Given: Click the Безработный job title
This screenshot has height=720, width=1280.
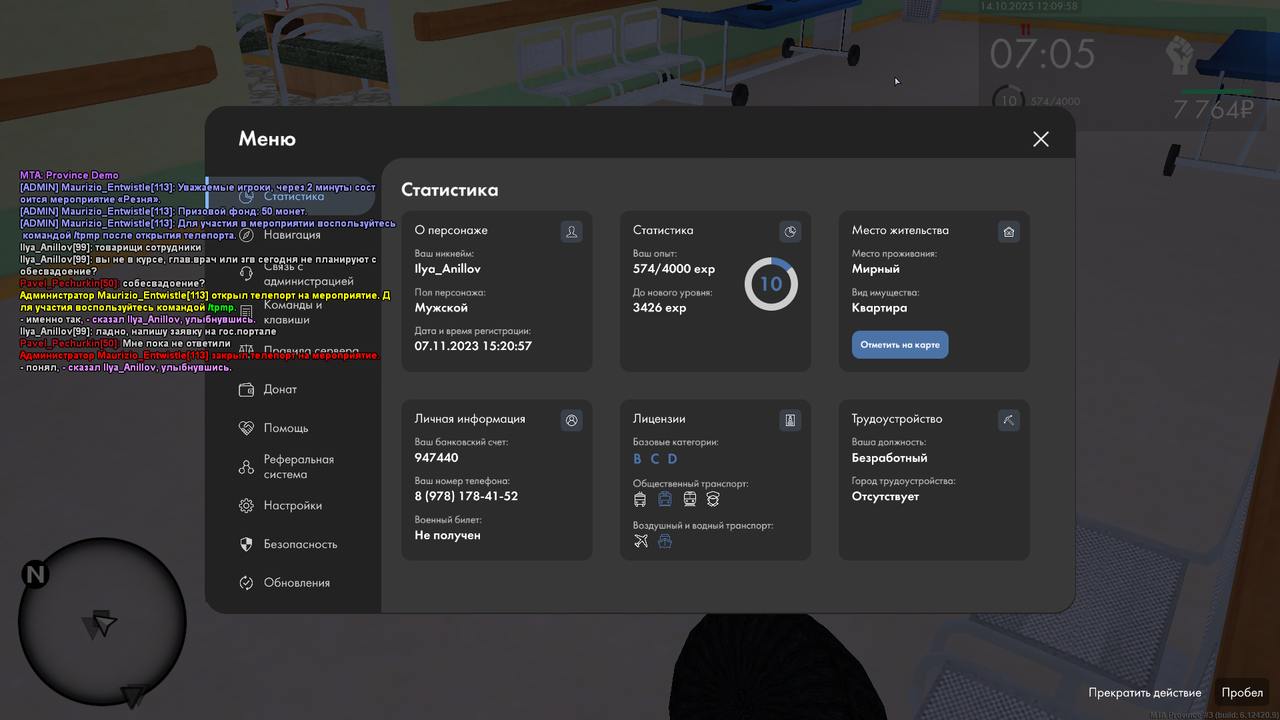Looking at the screenshot, I should 890,458.
